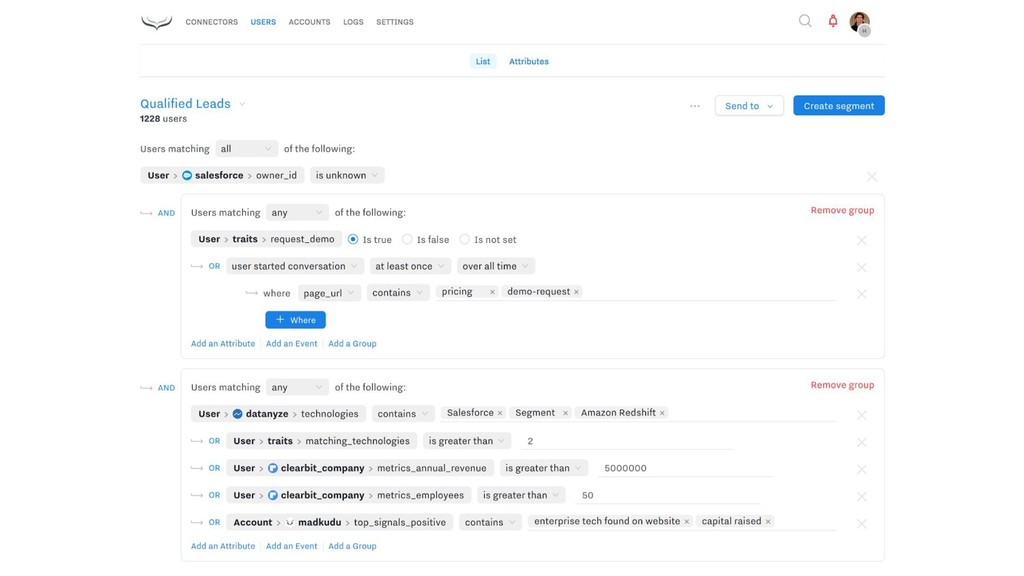Open the user profile avatar
The width and height of the screenshot is (1024, 576).
click(x=859, y=22)
